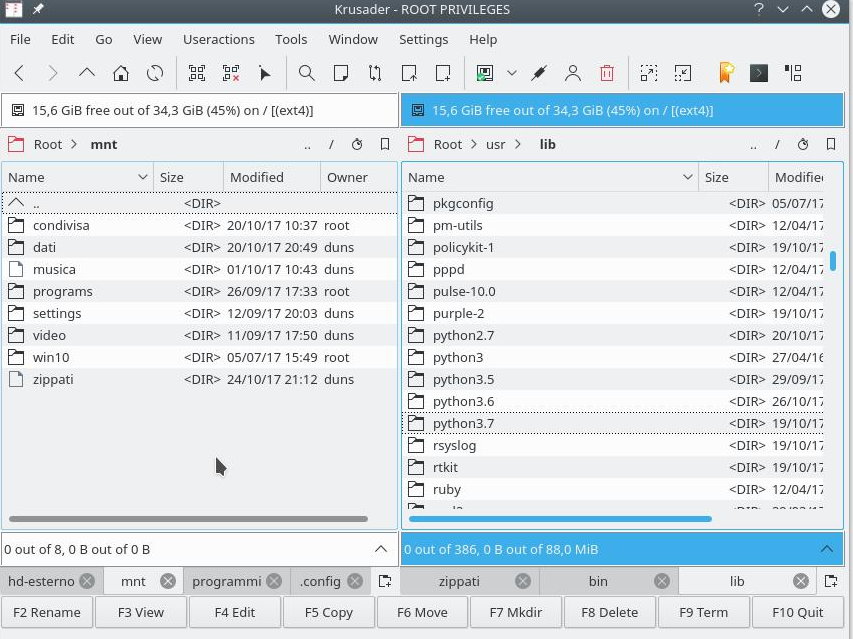853x639 pixels.
Task: Toggle the terminal emulator icon
Action: pos(759,73)
